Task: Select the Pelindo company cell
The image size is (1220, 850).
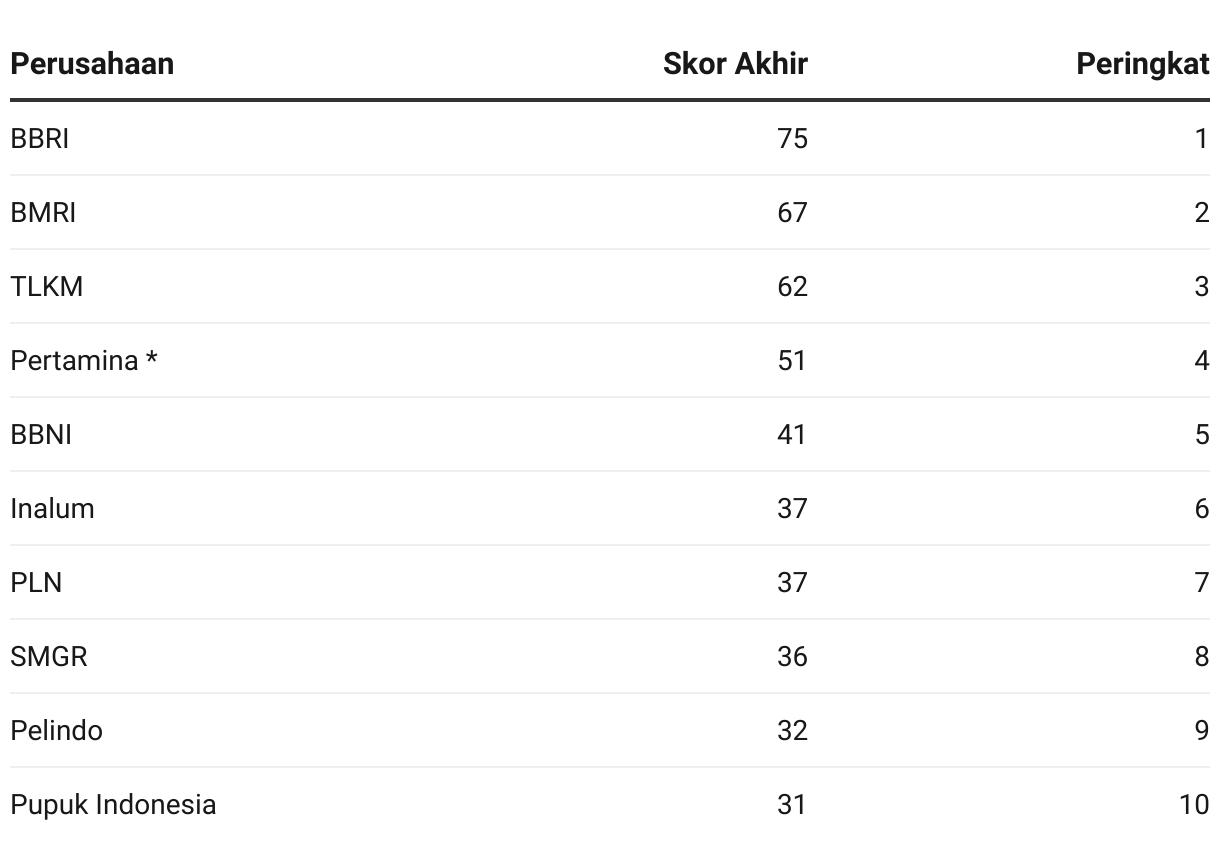Action: 56,730
